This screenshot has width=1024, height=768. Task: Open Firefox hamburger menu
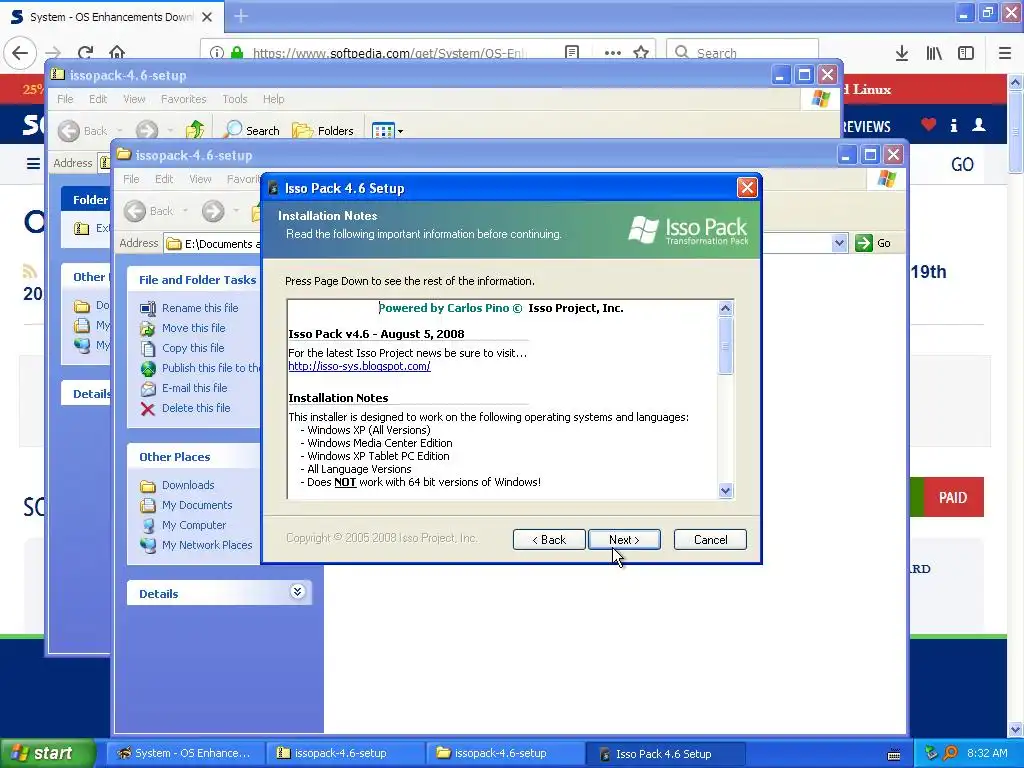[x=1004, y=54]
